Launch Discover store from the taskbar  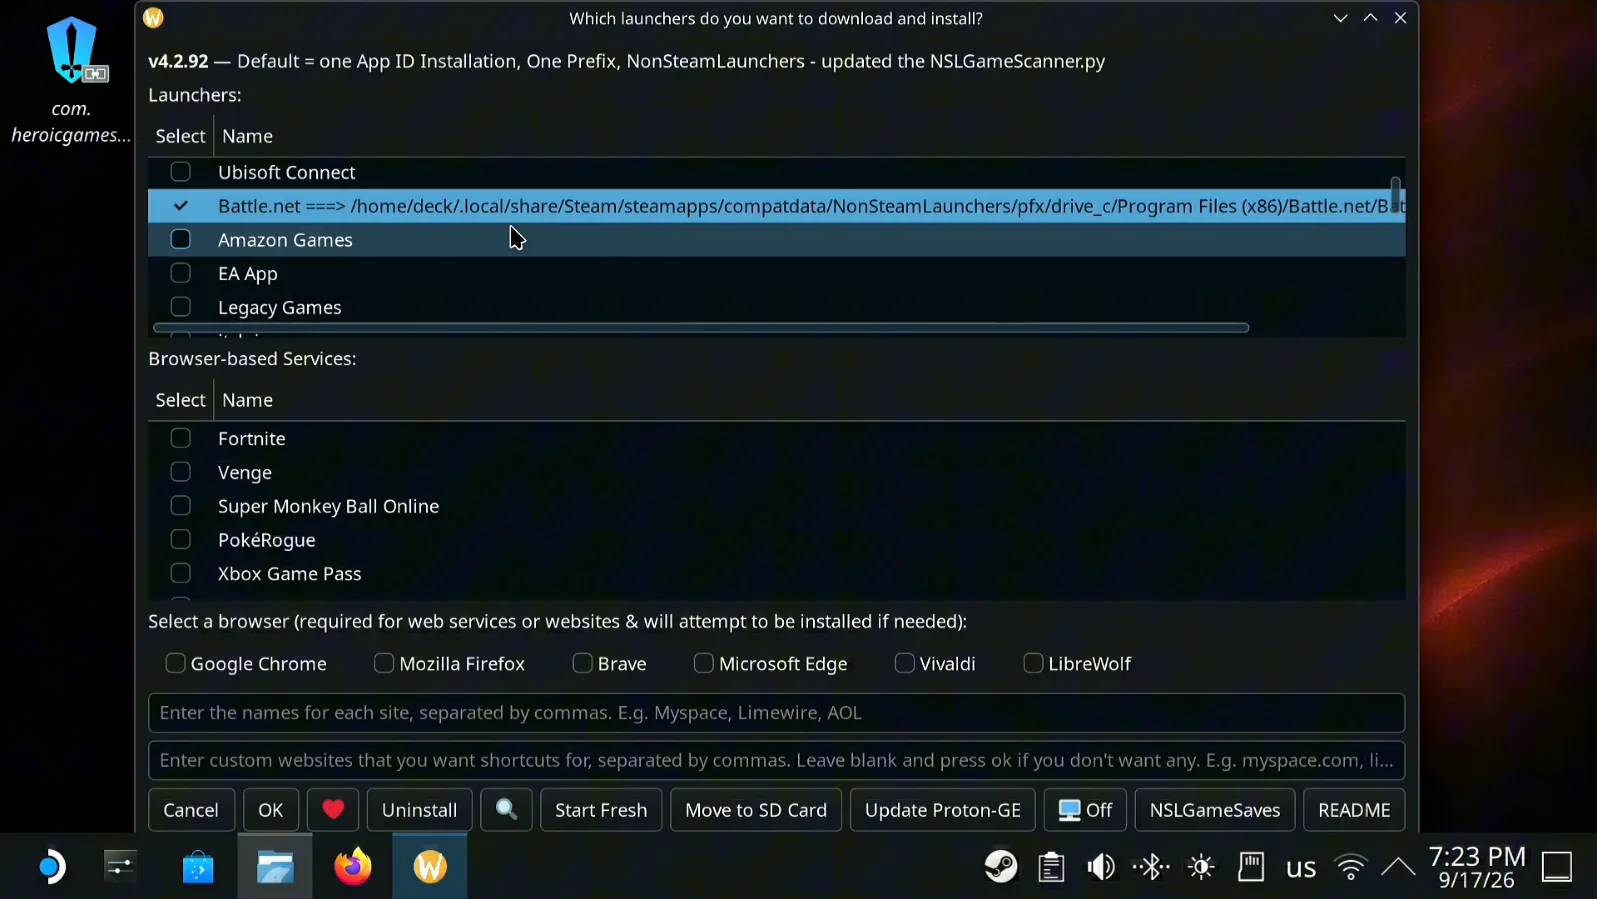point(198,866)
